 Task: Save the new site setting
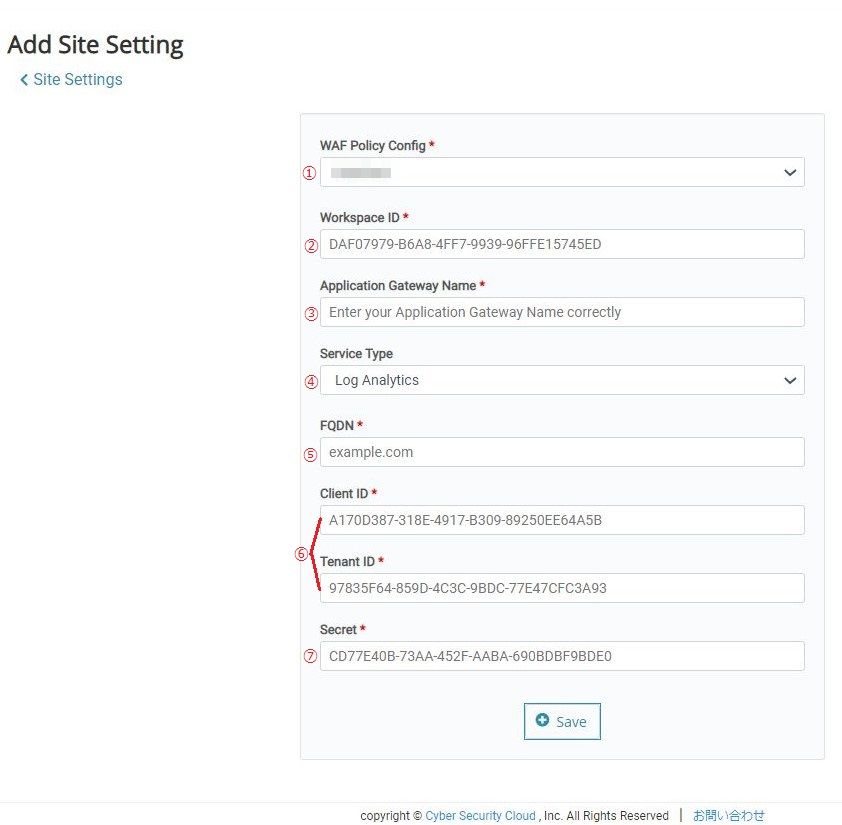[562, 721]
